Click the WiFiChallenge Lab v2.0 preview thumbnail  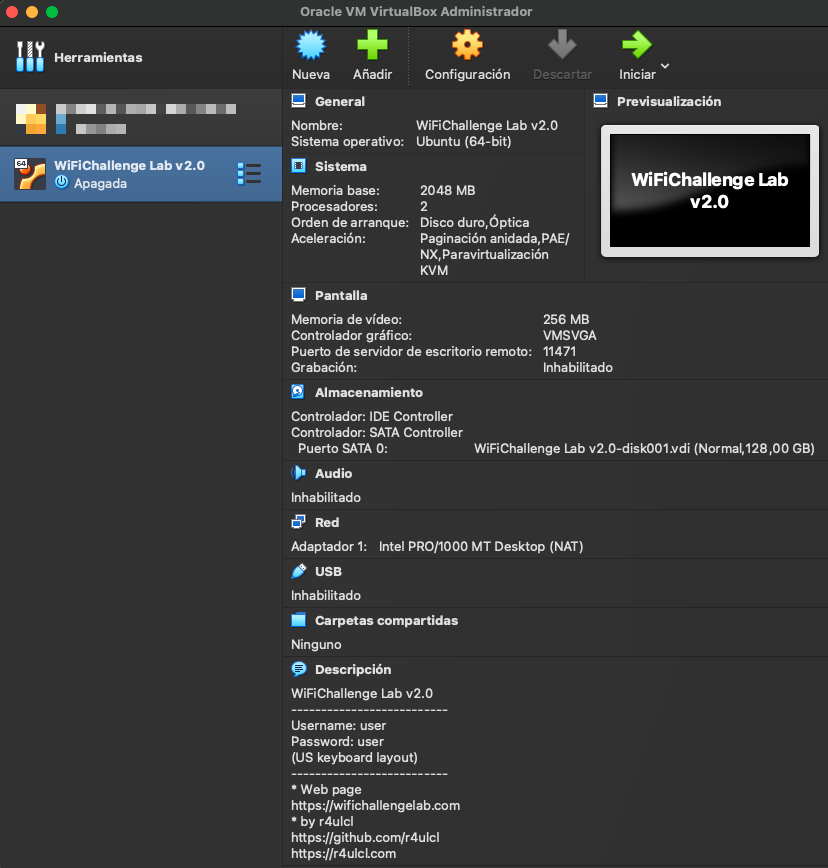pos(710,190)
